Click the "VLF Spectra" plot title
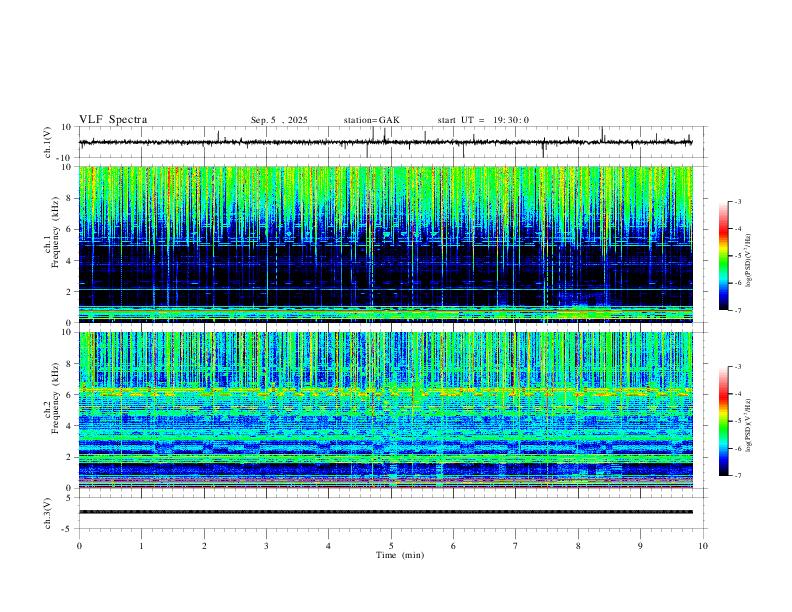 [113, 120]
